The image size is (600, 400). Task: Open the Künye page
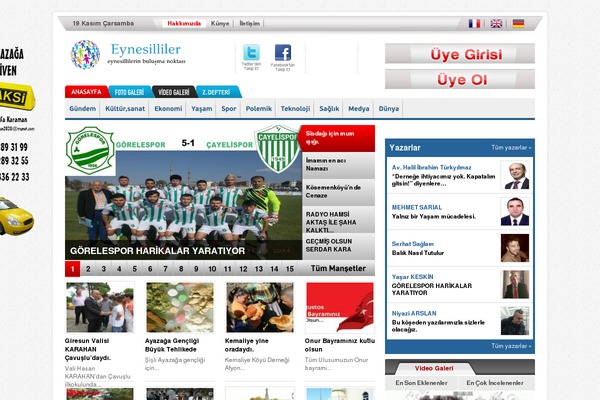[x=220, y=23]
